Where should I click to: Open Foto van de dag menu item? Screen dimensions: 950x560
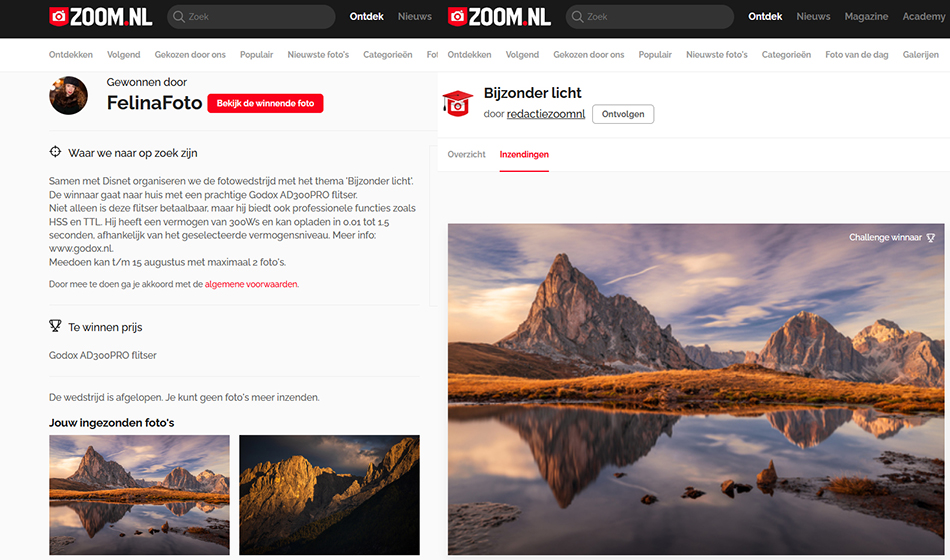coord(857,55)
